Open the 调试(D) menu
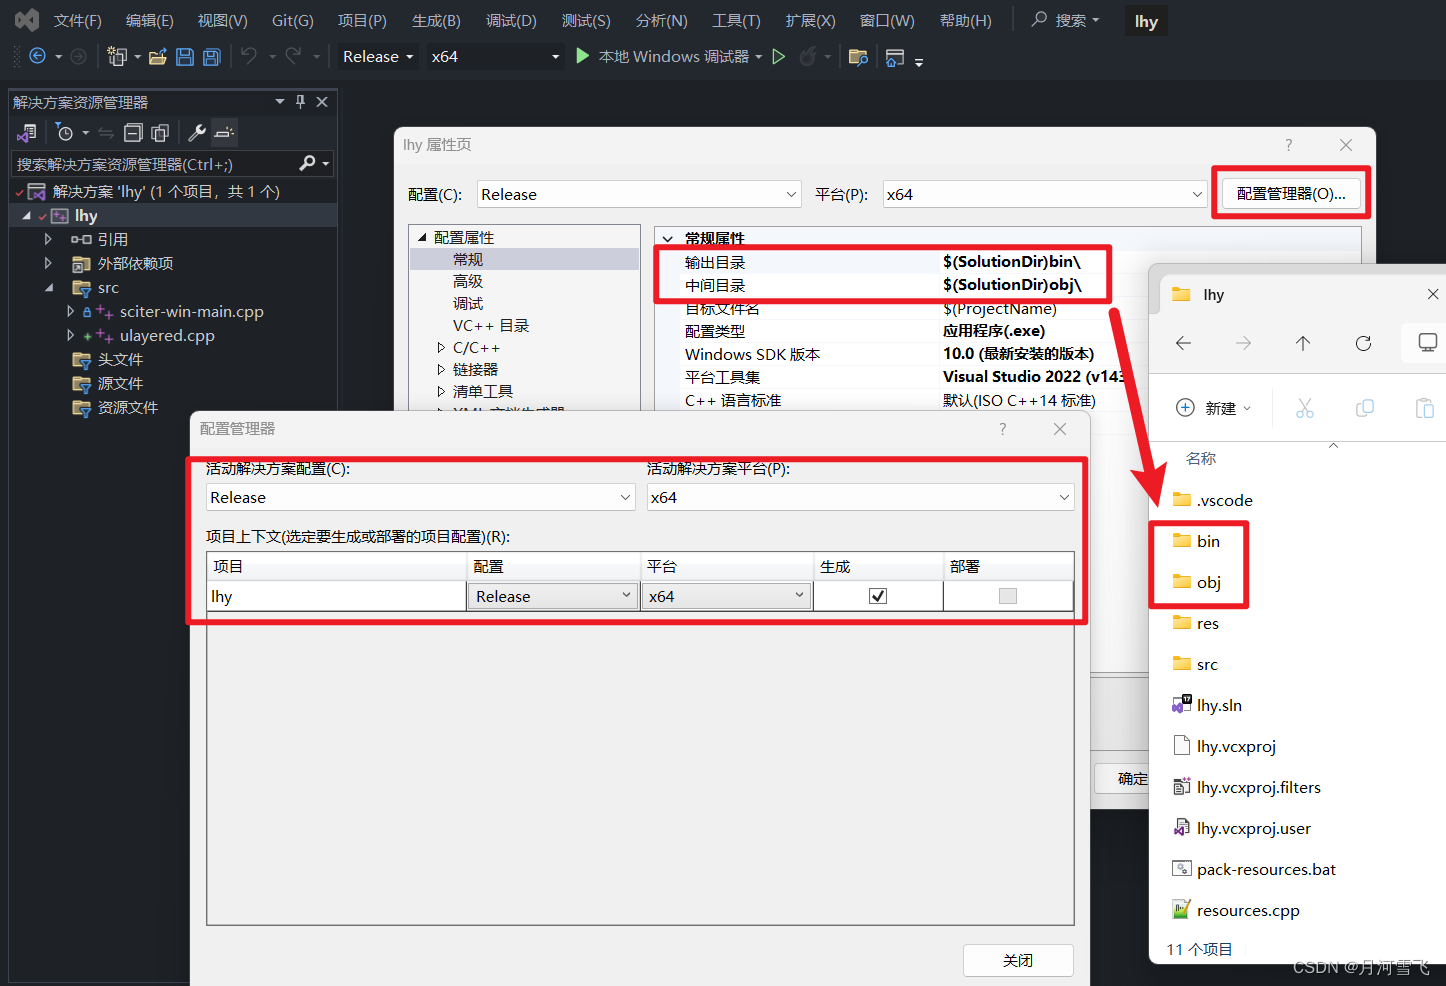This screenshot has height=986, width=1446. click(511, 20)
